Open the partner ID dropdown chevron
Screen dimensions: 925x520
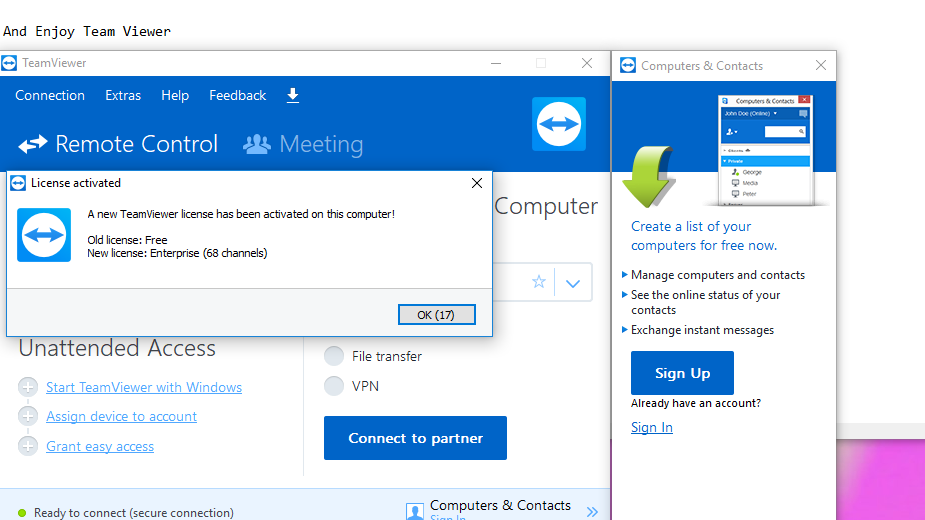click(x=573, y=283)
